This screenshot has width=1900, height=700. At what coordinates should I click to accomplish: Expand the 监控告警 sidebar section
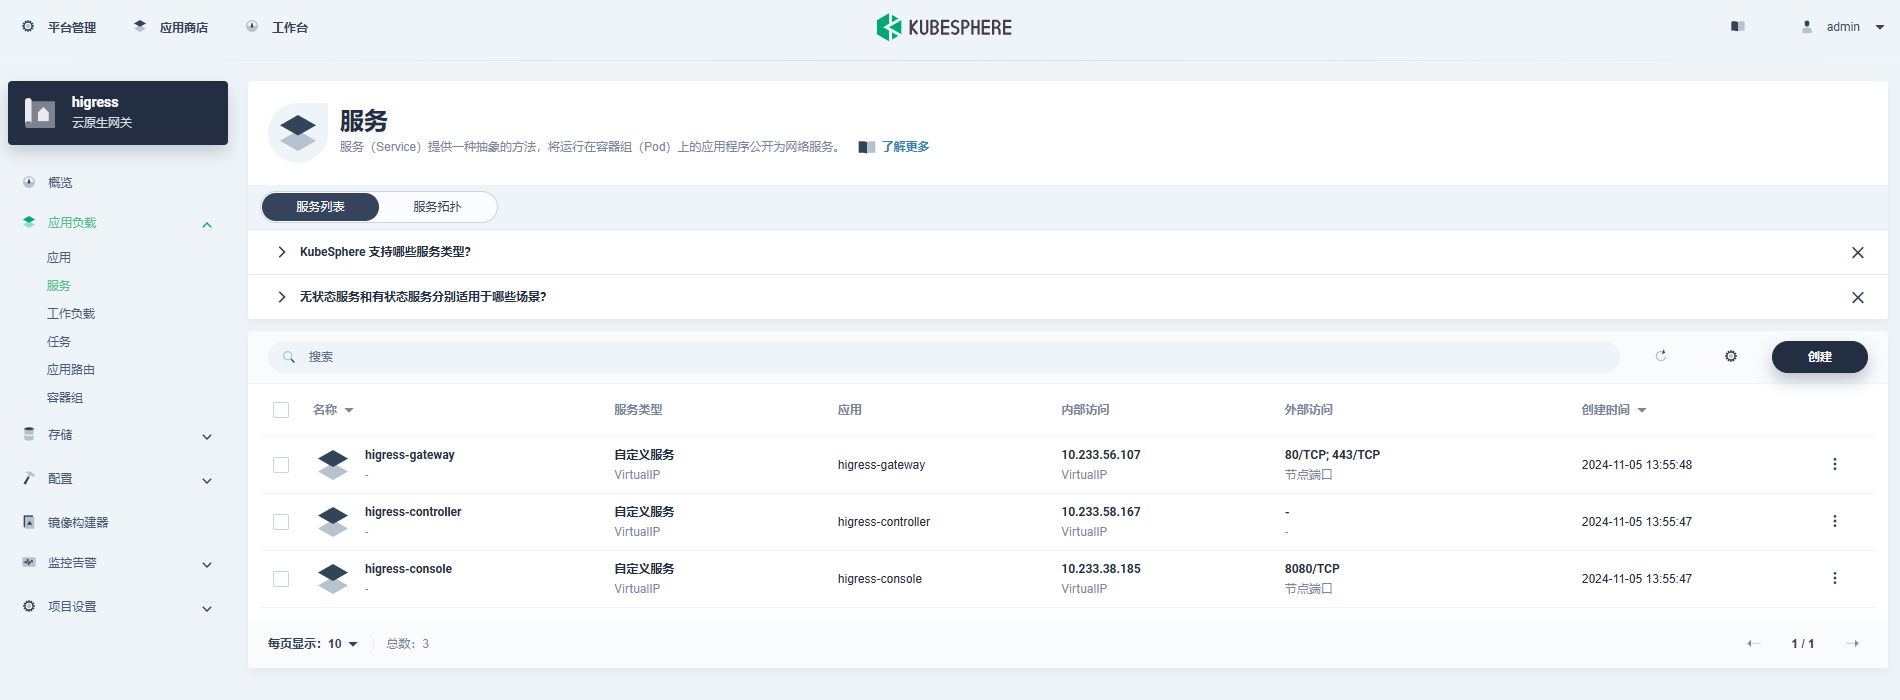click(207, 564)
